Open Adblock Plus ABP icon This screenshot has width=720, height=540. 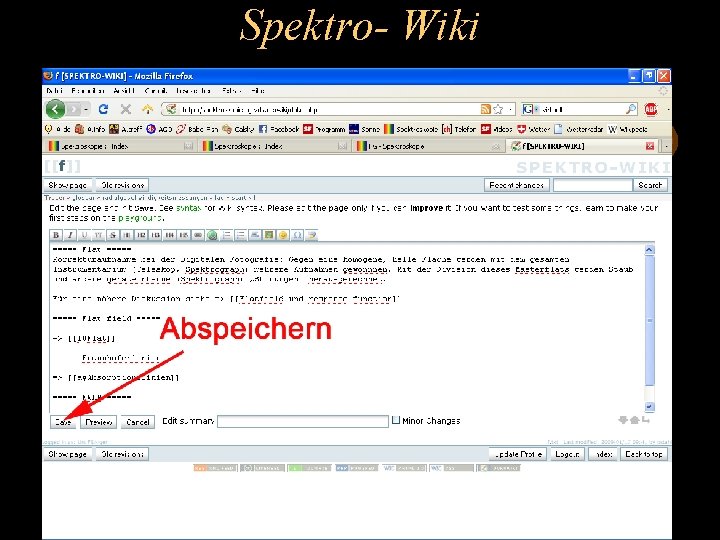pos(651,109)
